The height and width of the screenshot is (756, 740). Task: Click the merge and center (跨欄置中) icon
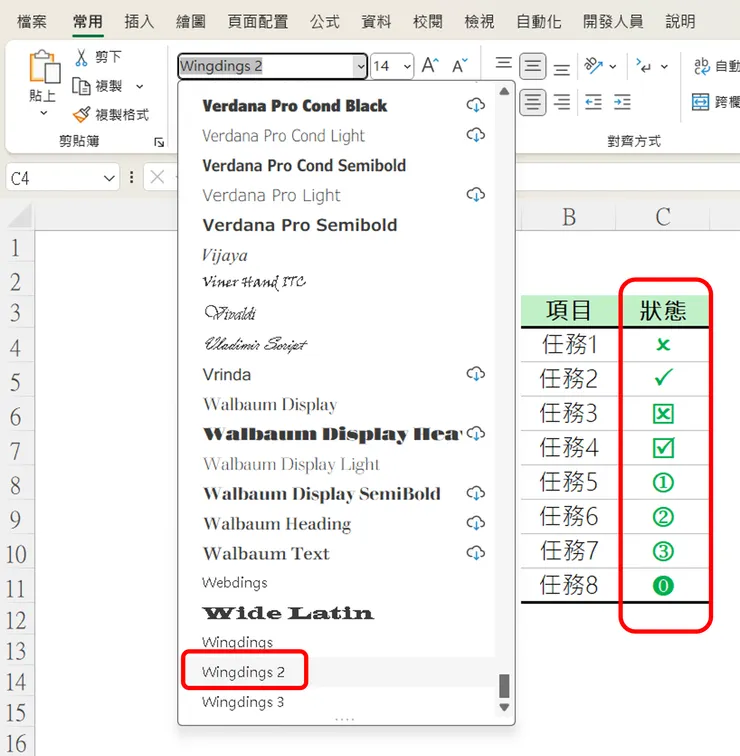[700, 102]
